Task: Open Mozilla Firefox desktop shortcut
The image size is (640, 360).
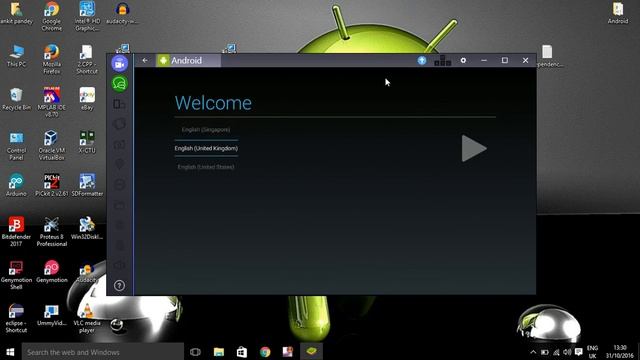Action: click(51, 59)
